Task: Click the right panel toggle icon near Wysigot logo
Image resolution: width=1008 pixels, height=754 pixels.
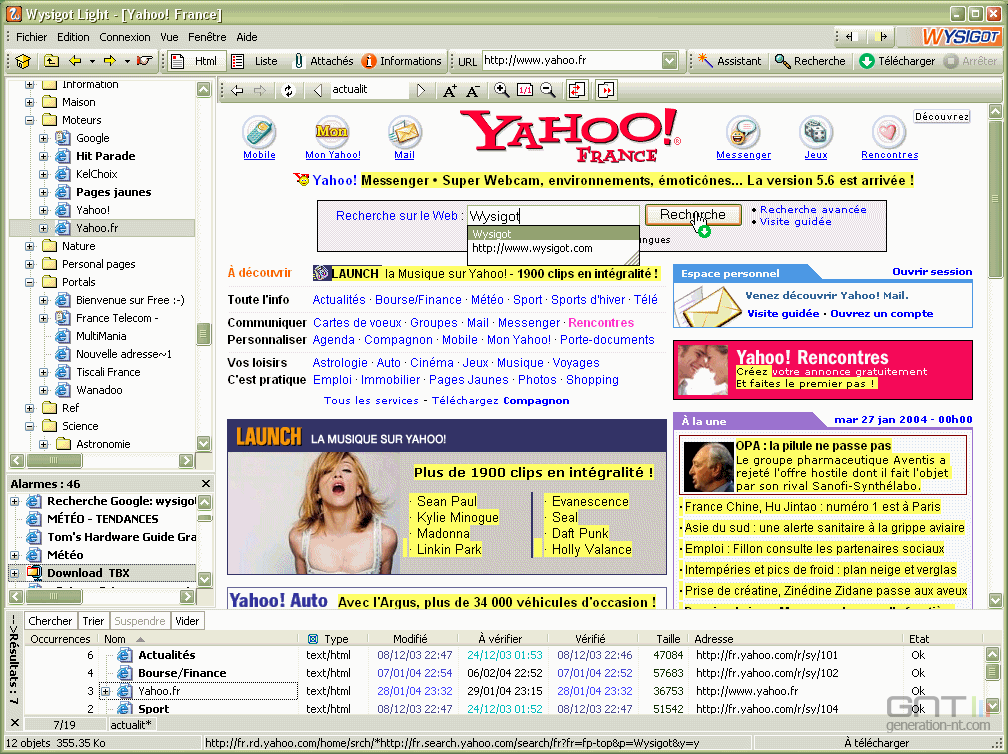Action: (883, 37)
